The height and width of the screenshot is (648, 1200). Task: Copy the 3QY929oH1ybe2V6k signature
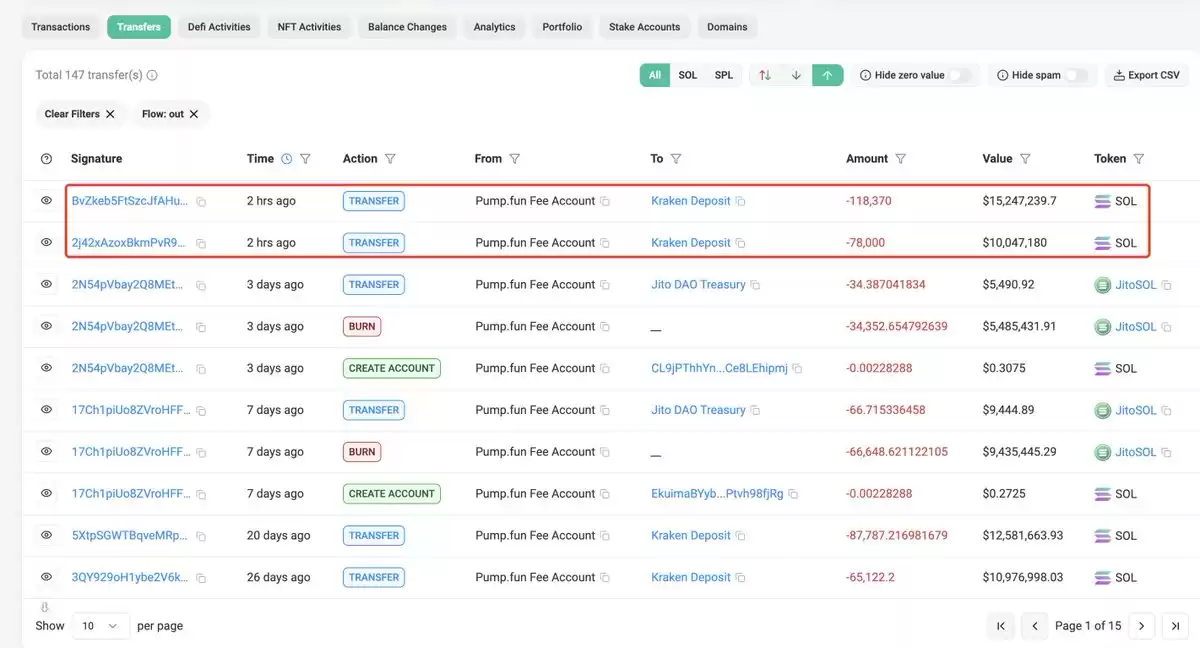[201, 579]
